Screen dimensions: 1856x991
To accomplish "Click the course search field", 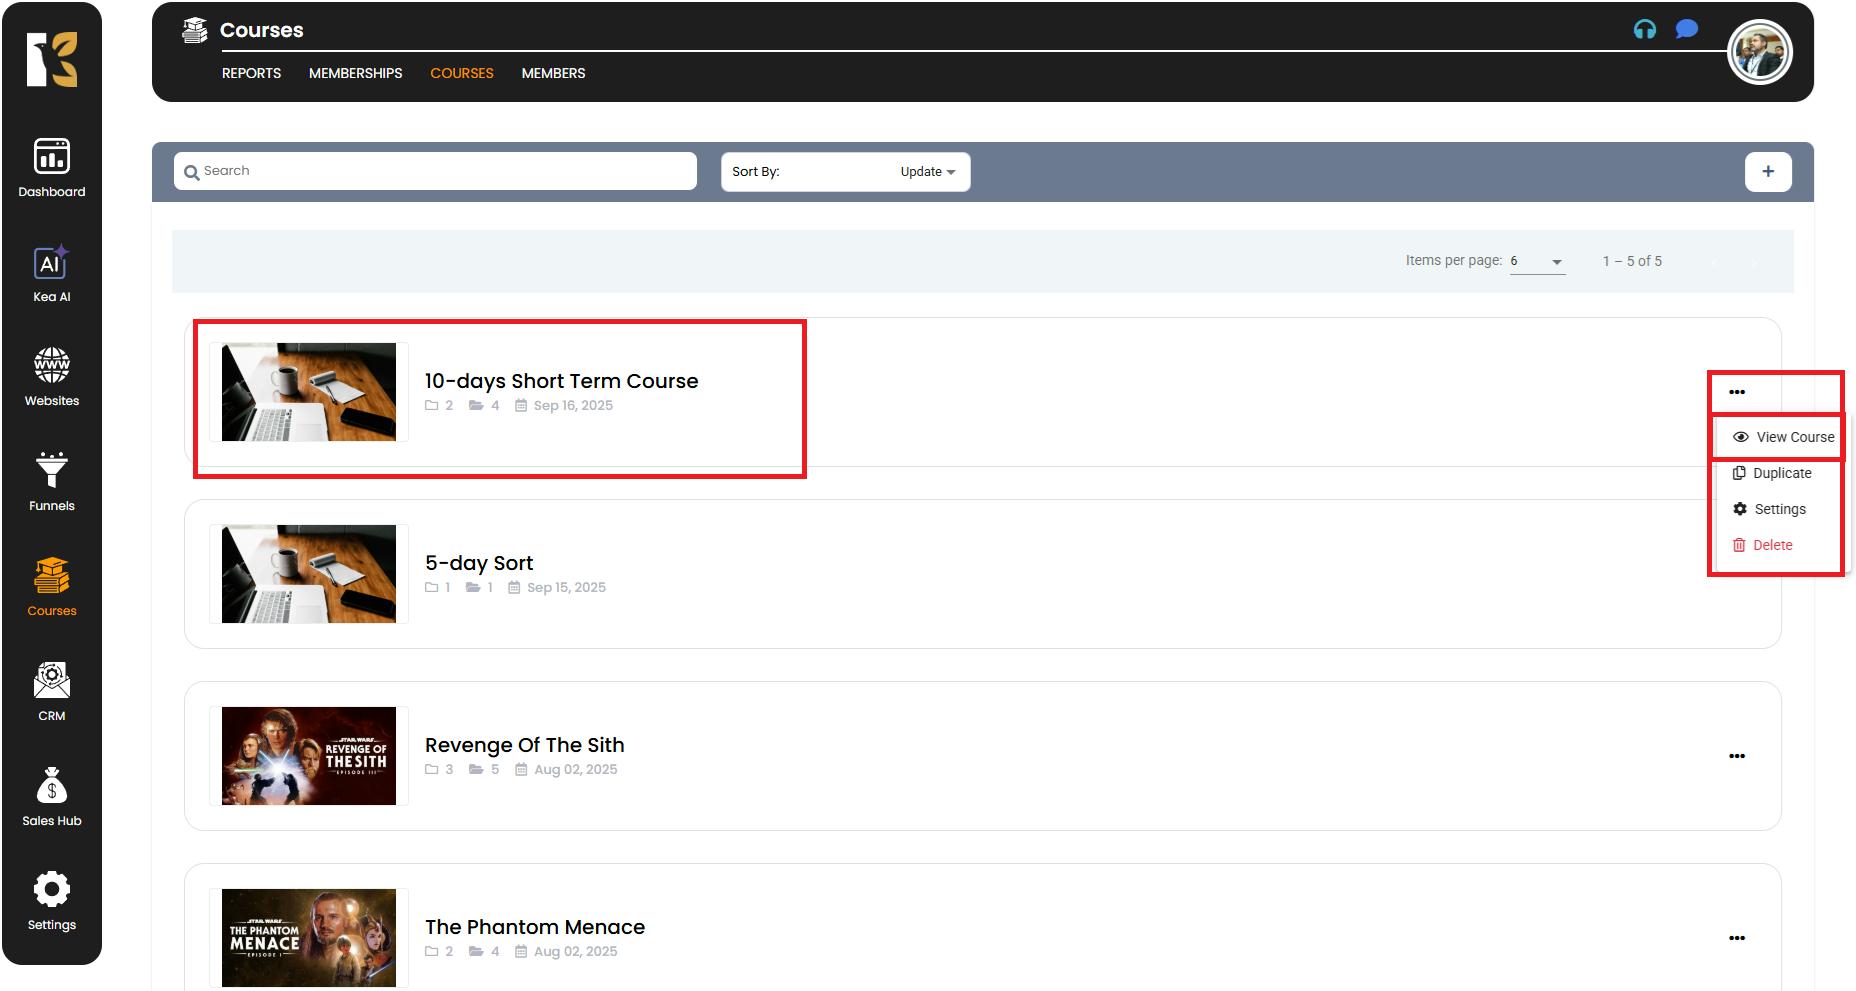I will tap(435, 171).
